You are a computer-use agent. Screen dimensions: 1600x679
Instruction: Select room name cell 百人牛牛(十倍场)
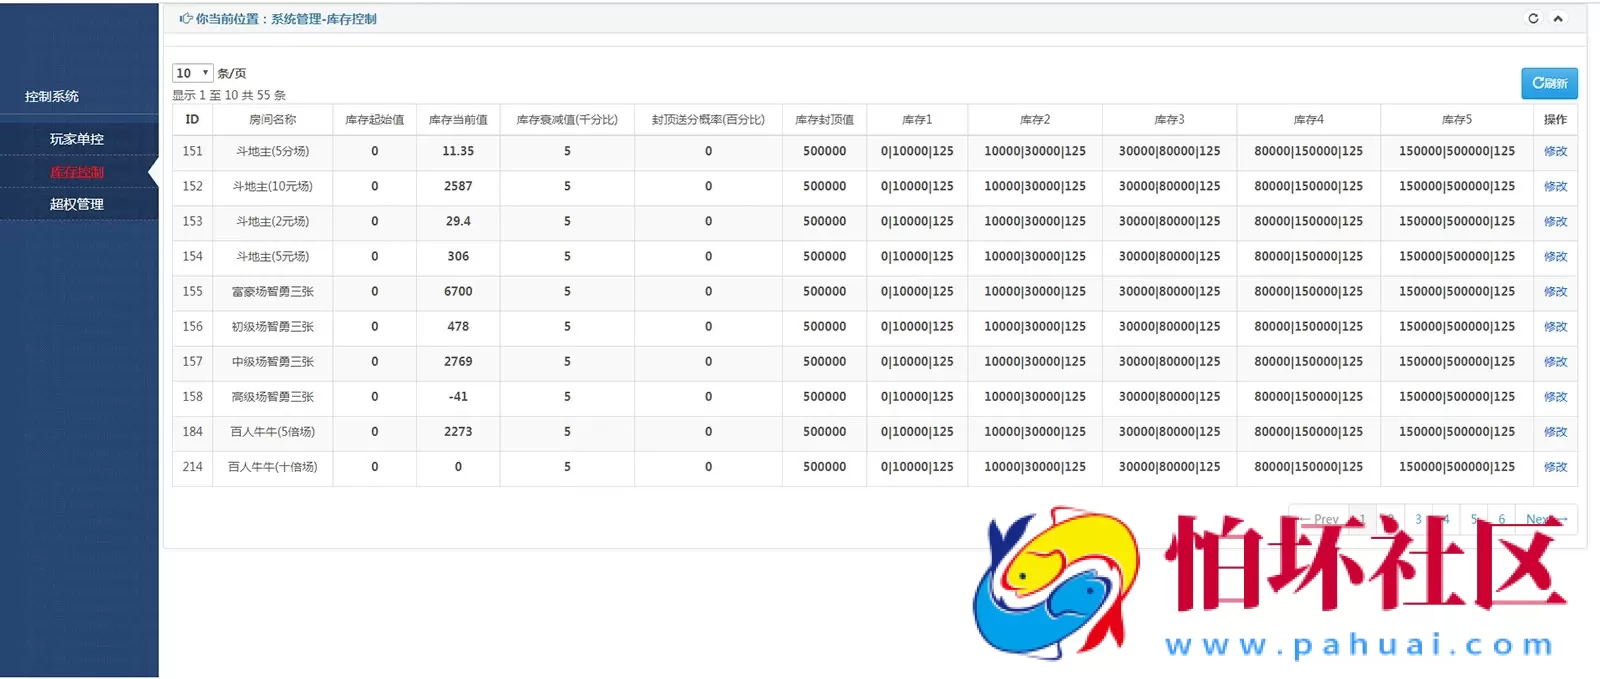click(x=272, y=466)
